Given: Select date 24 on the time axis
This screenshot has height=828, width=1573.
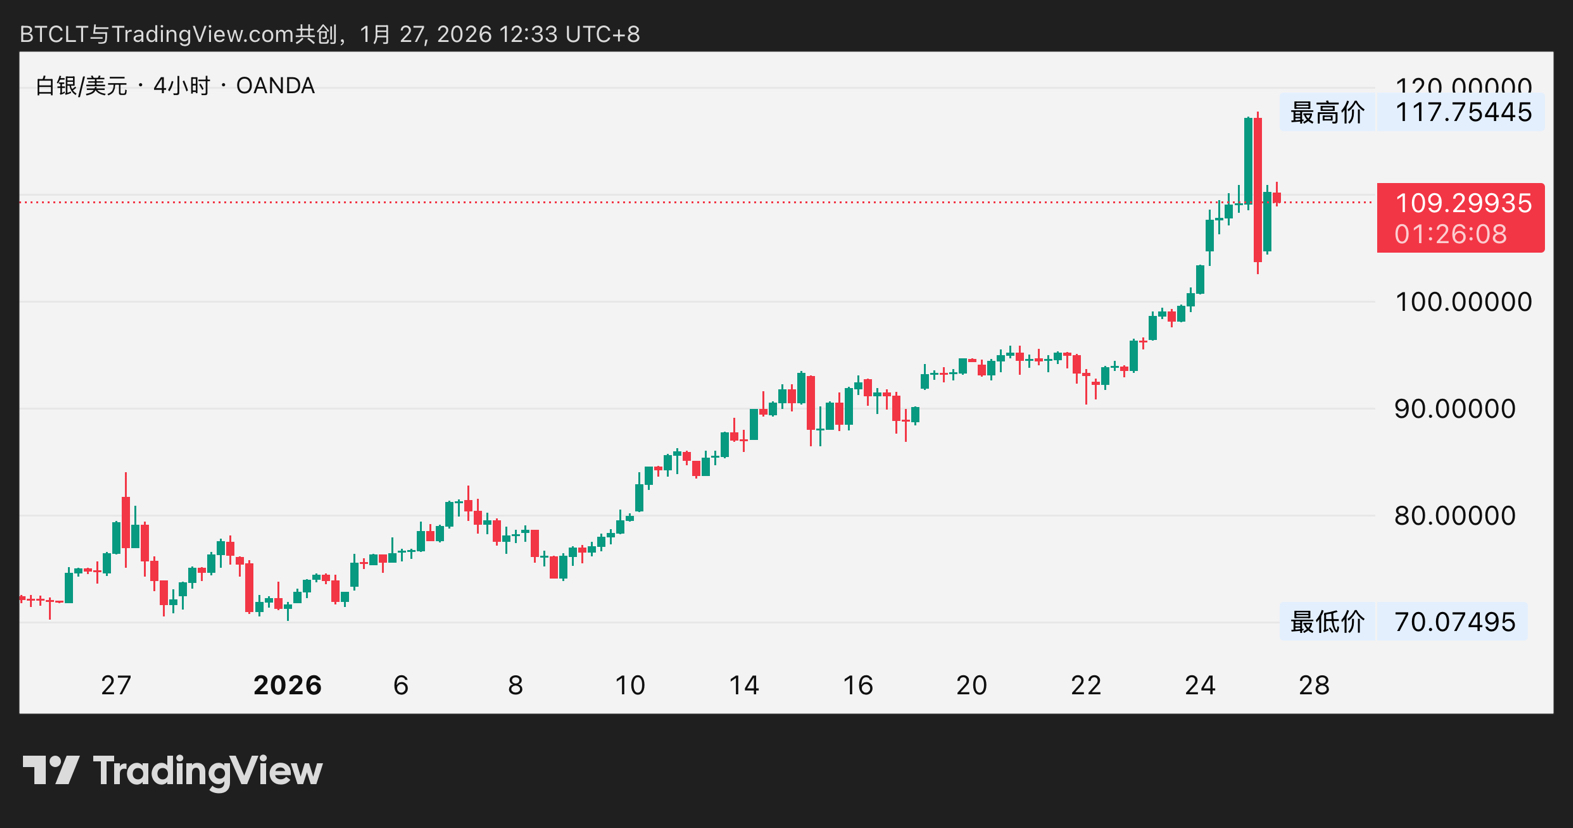Looking at the screenshot, I should point(1199,685).
